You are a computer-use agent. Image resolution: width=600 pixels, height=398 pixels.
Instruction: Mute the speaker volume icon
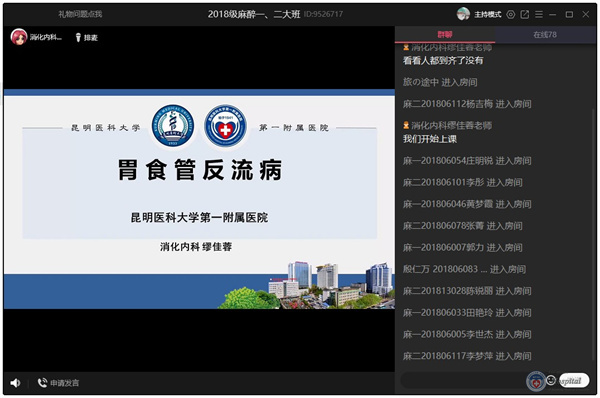tap(15, 383)
